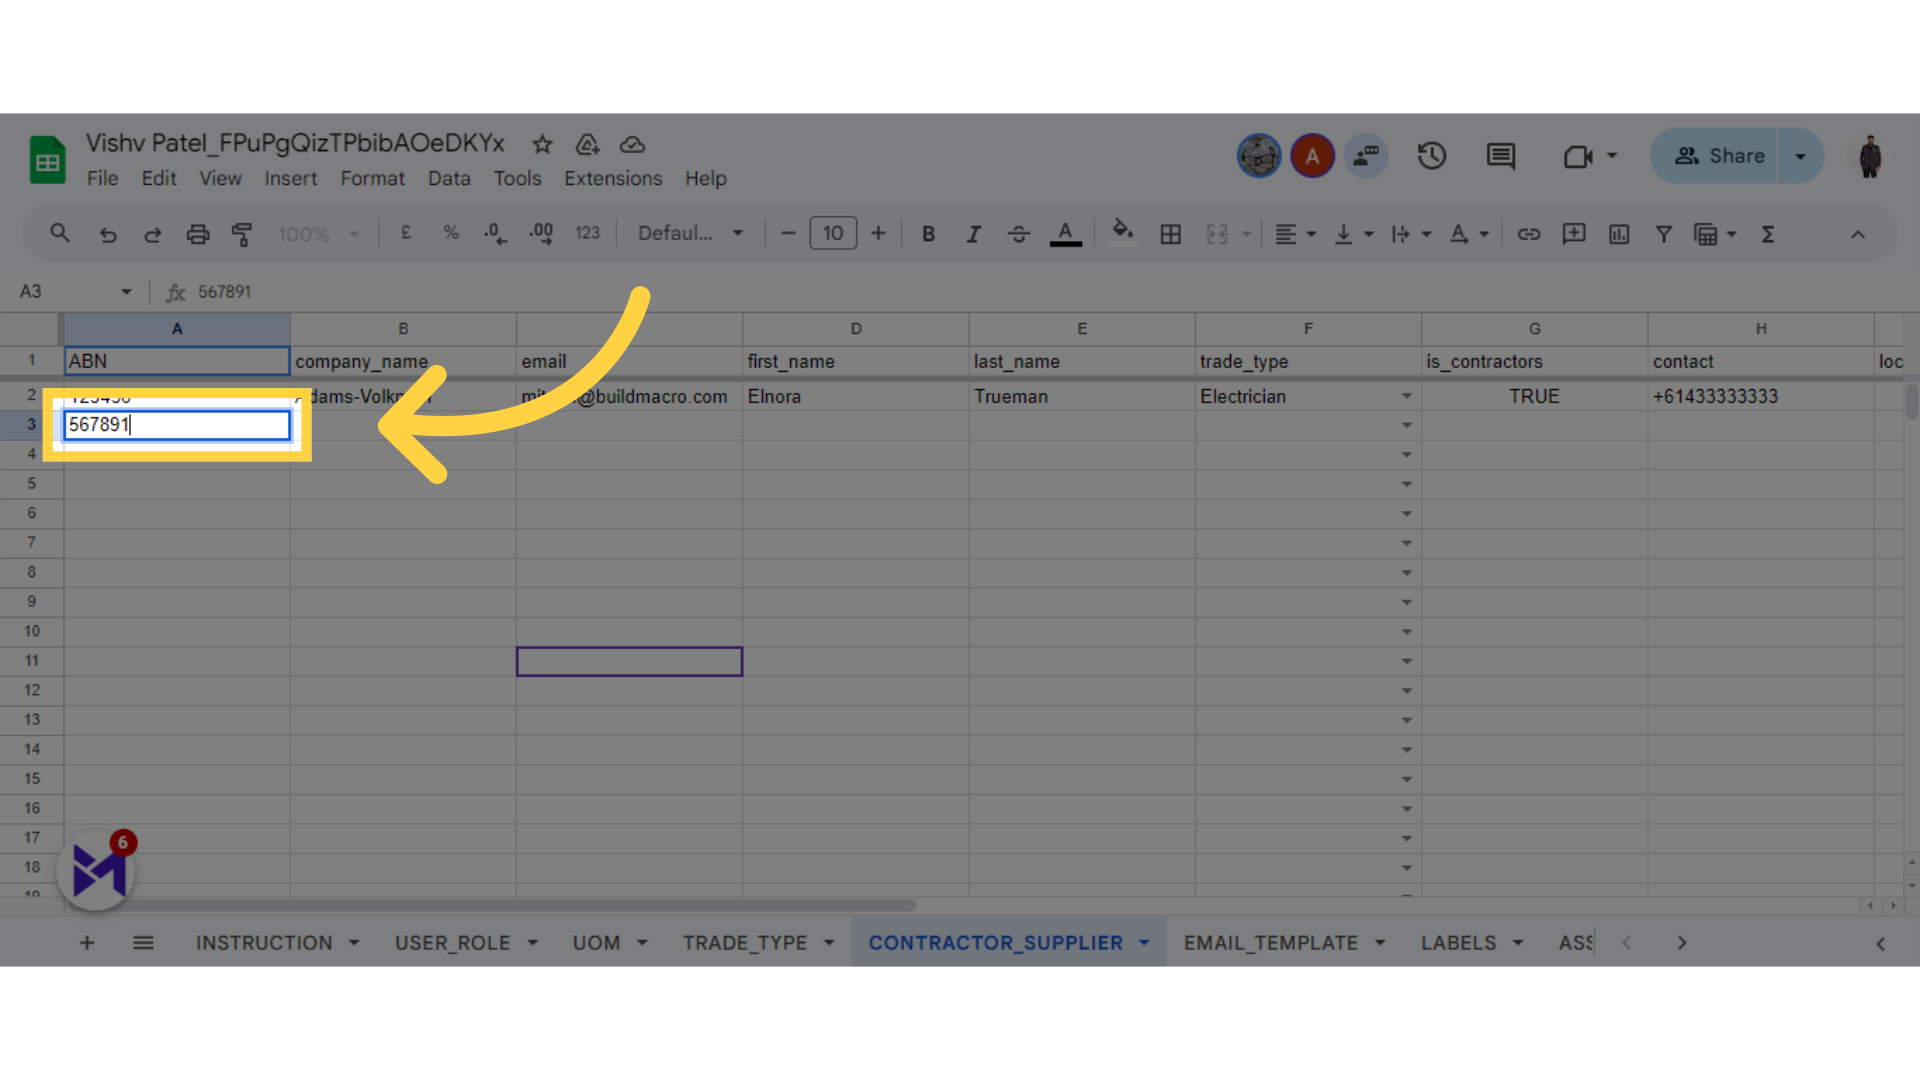Click the paint bucket fill icon

1121,235
